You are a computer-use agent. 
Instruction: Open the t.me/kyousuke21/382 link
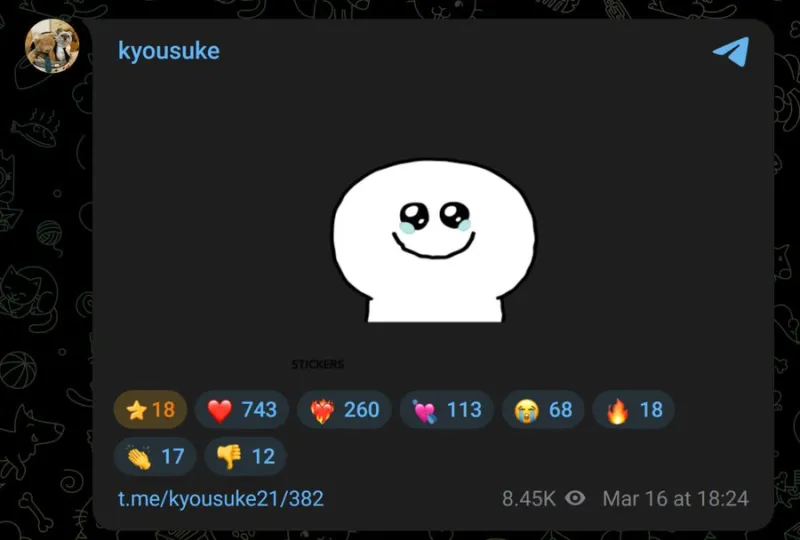[221, 499]
